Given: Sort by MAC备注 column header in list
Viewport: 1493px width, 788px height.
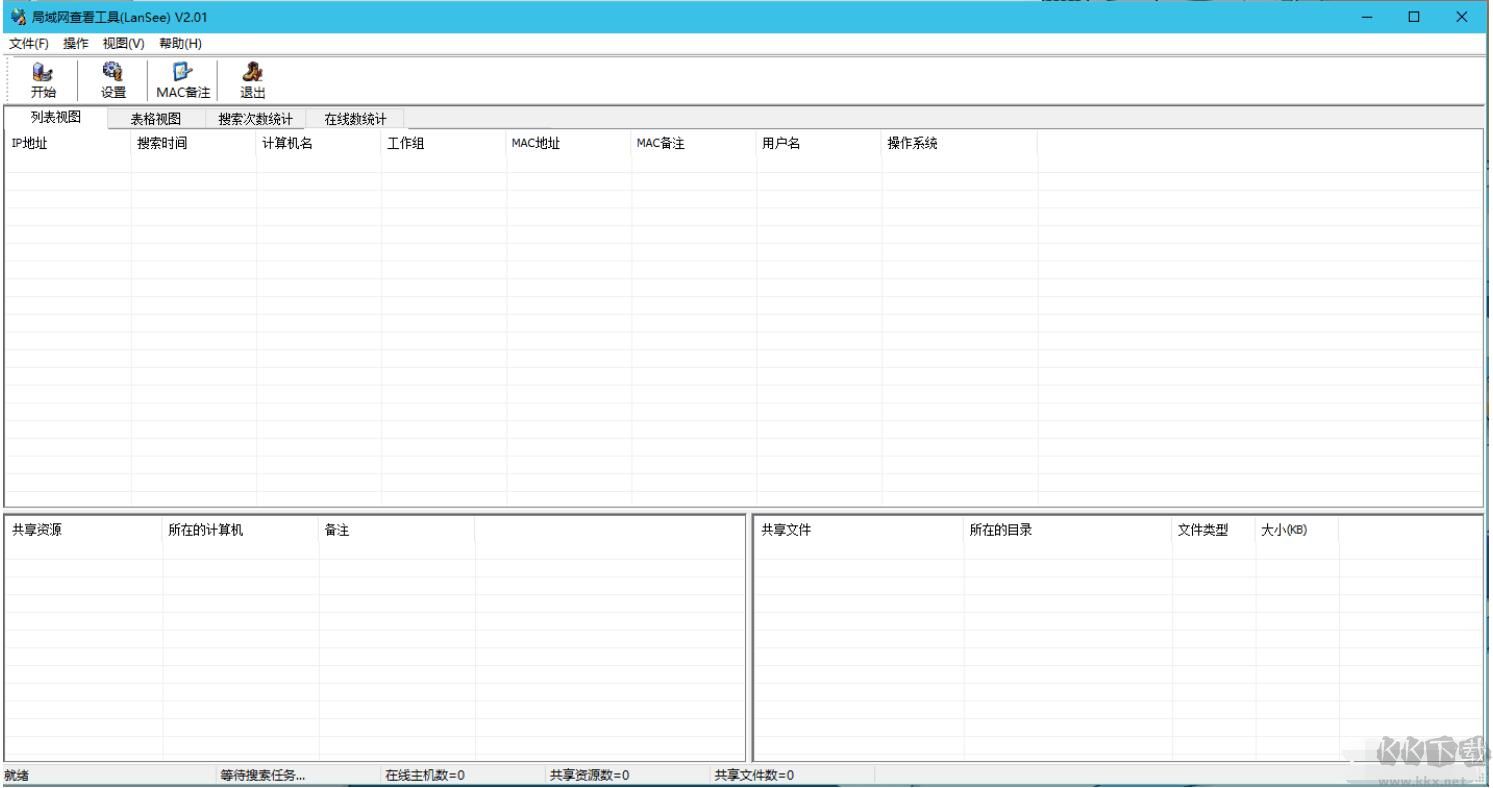Looking at the screenshot, I should coord(694,143).
